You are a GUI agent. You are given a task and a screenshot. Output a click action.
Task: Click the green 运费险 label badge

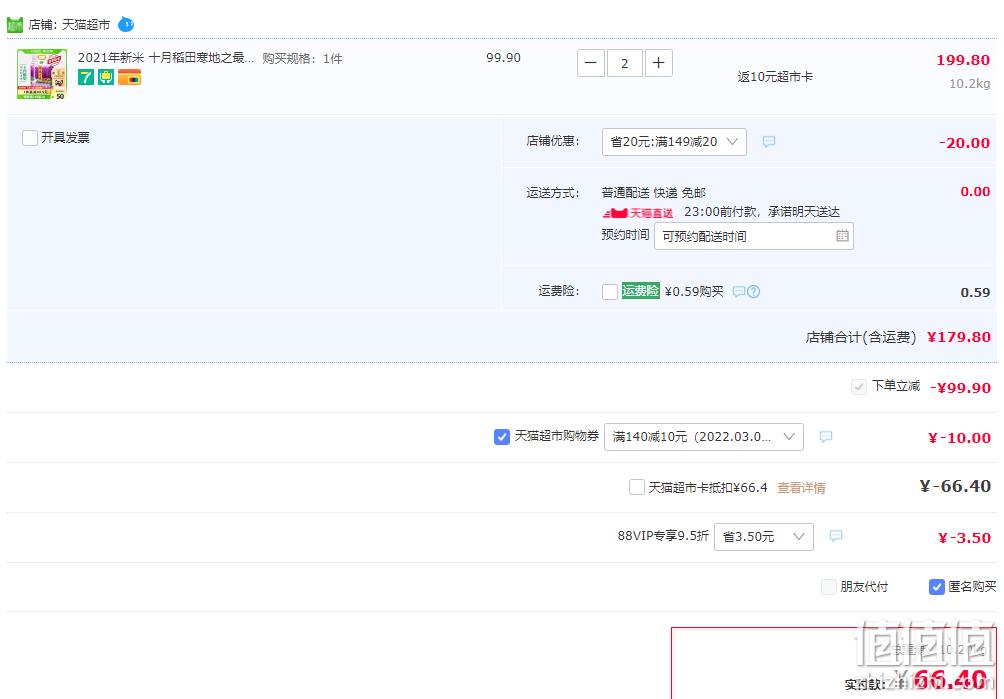tap(640, 291)
